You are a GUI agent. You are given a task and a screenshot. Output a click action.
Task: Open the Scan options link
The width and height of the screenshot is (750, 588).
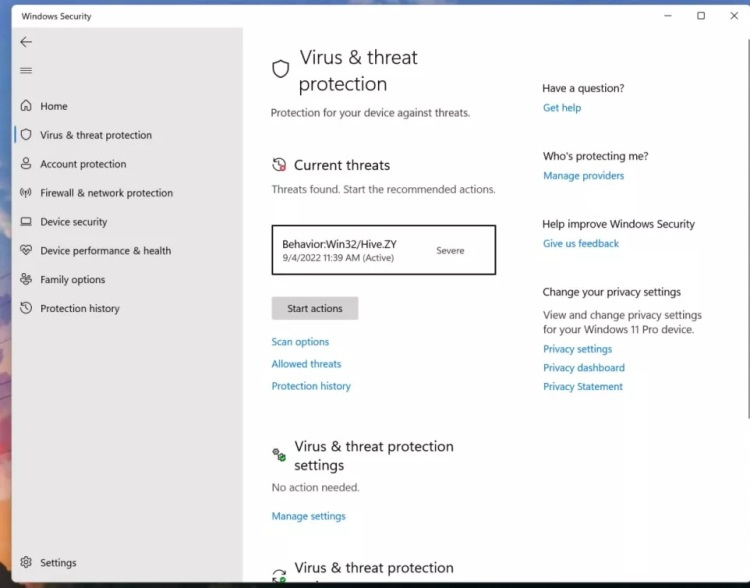[x=300, y=342]
